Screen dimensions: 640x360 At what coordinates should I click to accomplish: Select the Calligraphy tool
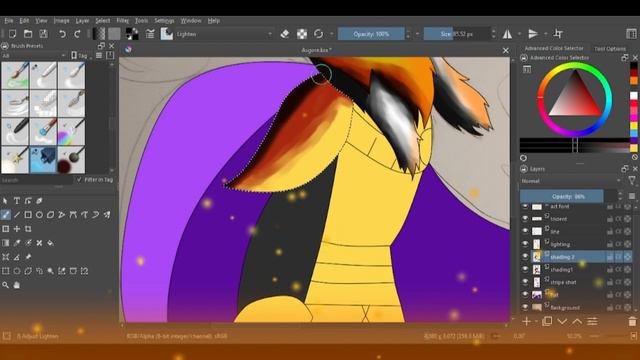(x=39, y=201)
